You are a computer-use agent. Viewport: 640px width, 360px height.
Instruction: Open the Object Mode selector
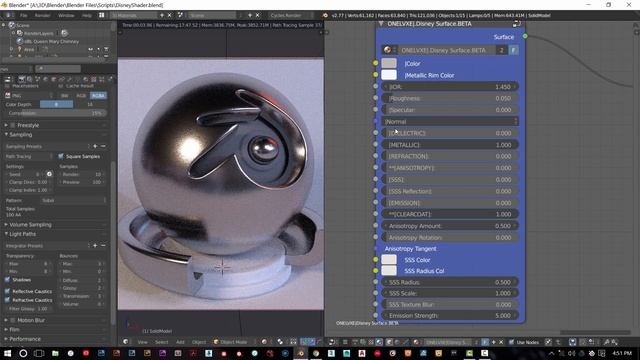point(234,342)
